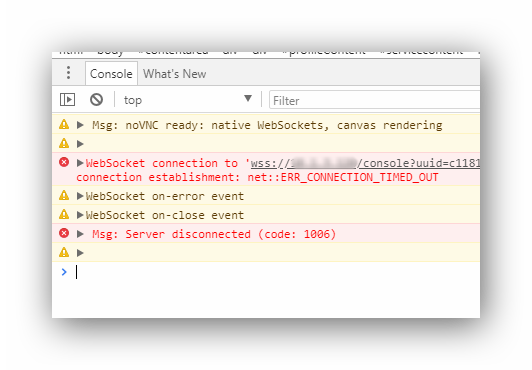Image resolution: width=532 pixels, height=370 pixels.
Task: Switch to the Console tab
Action: (x=111, y=74)
